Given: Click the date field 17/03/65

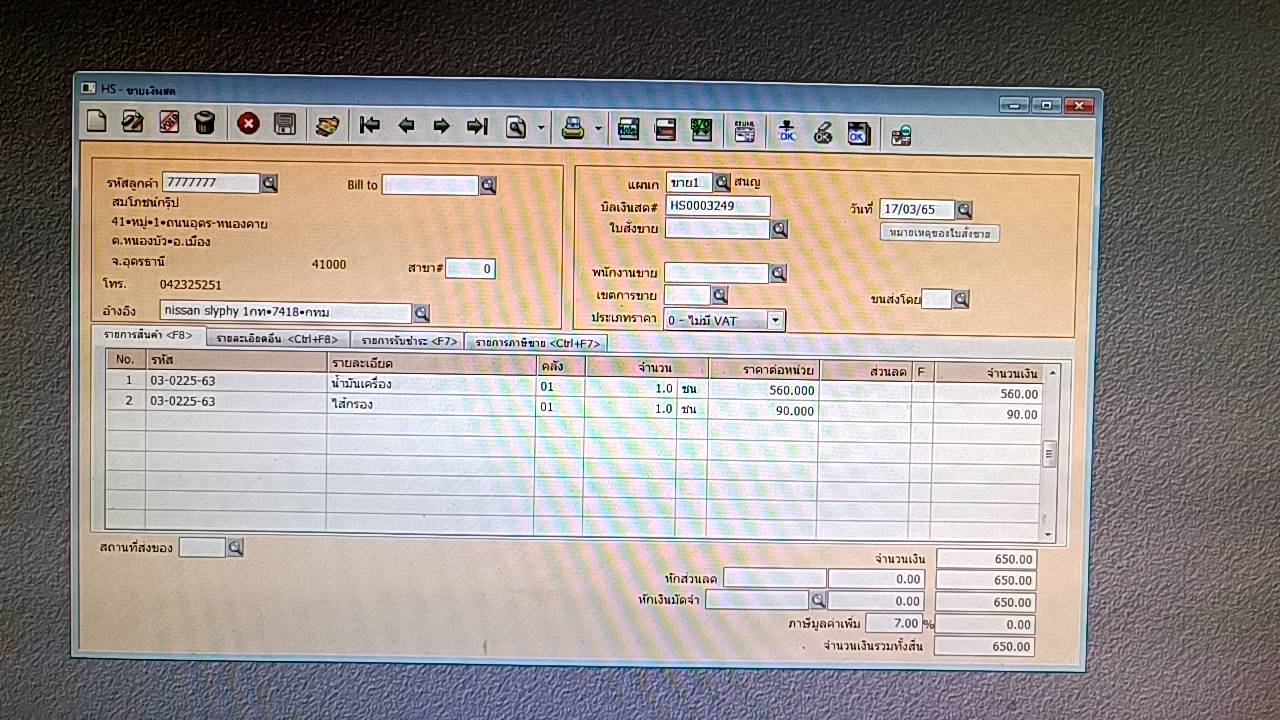Looking at the screenshot, I should (x=917, y=210).
